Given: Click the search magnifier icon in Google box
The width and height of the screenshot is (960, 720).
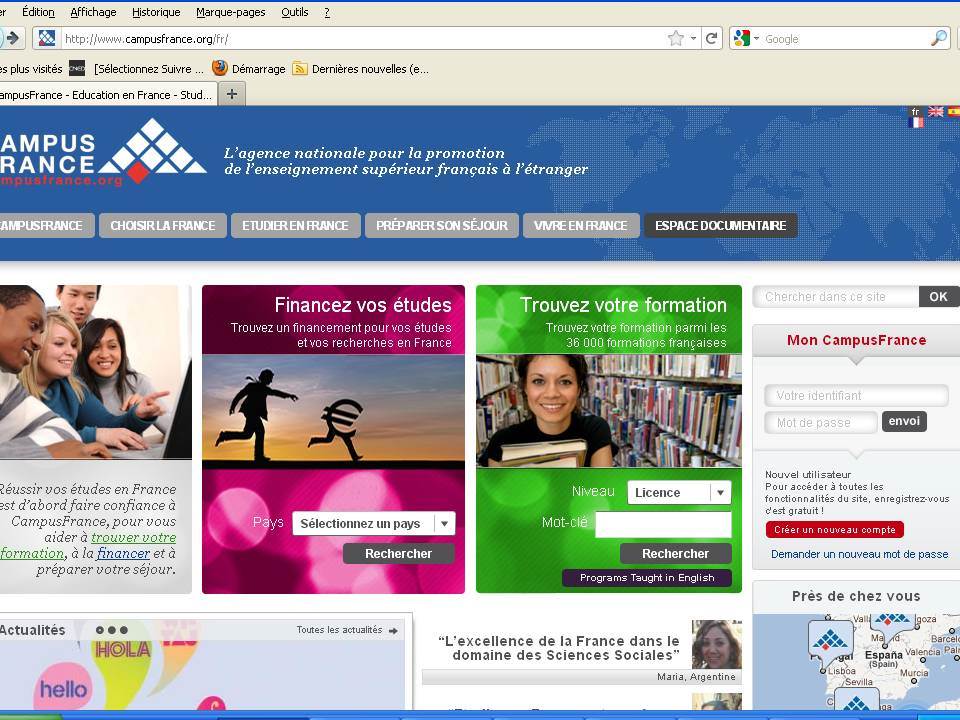Looking at the screenshot, I should [x=939, y=39].
